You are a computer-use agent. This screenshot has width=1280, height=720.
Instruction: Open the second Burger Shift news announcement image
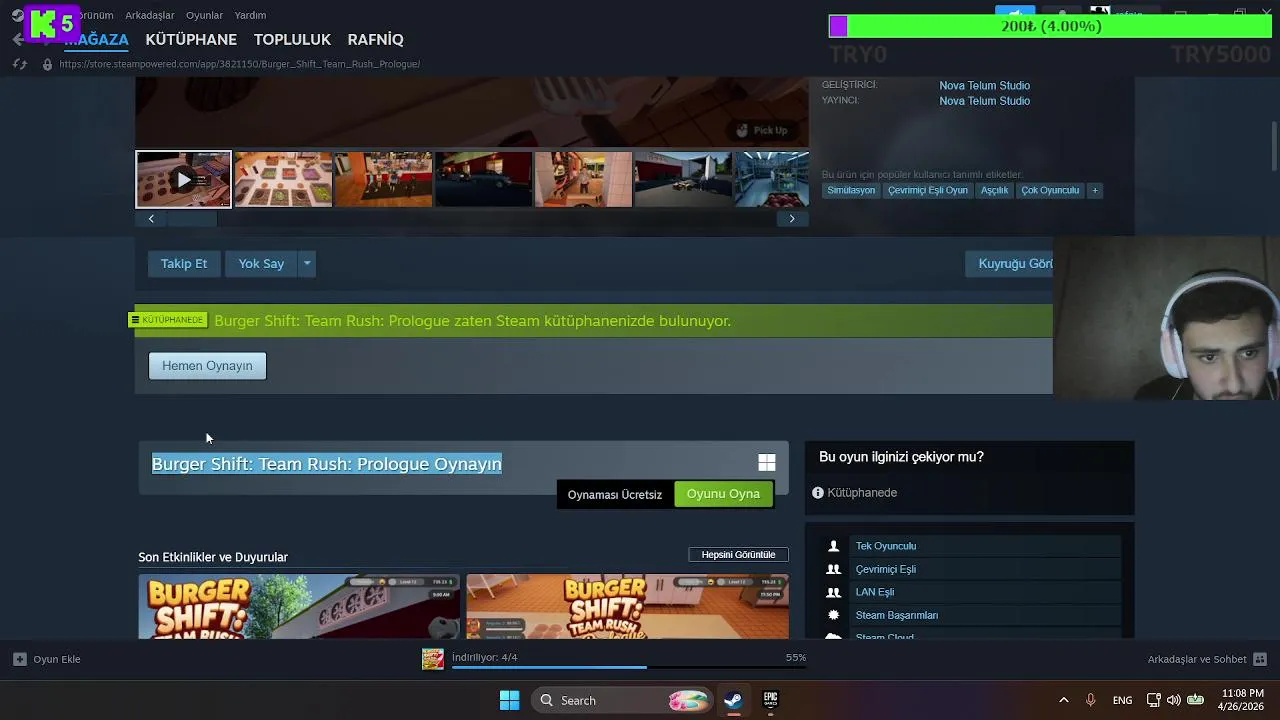[627, 606]
